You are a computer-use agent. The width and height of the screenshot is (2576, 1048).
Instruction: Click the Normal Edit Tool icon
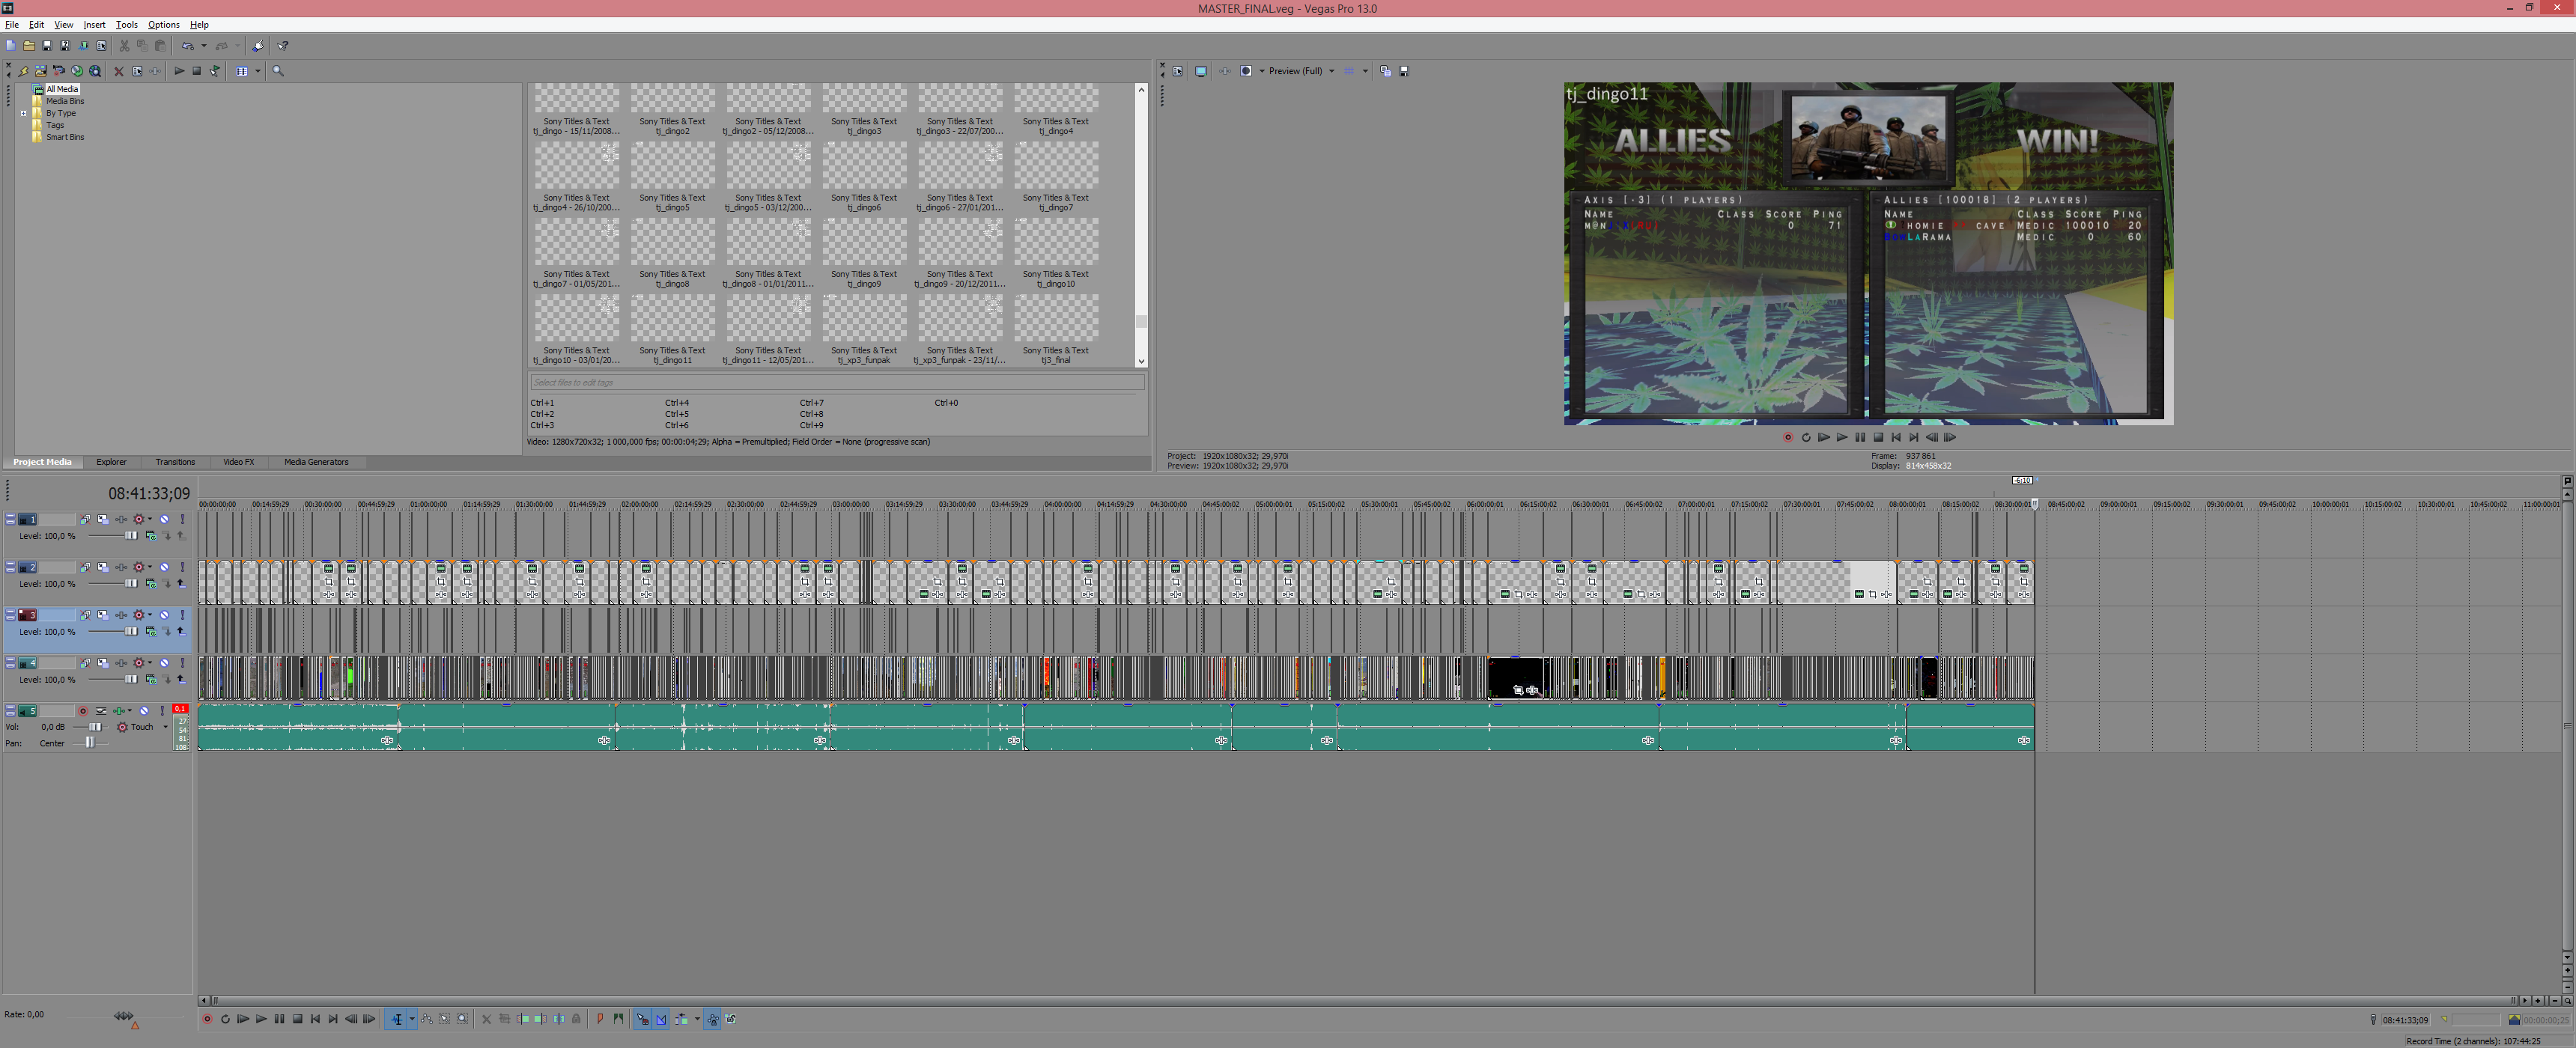point(397,1019)
